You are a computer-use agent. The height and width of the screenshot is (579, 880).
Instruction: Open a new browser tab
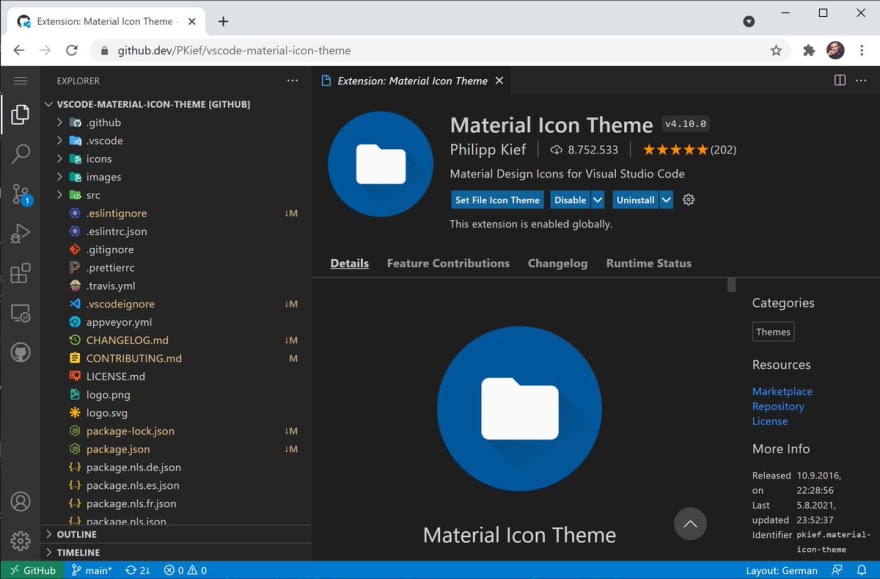tap(223, 21)
